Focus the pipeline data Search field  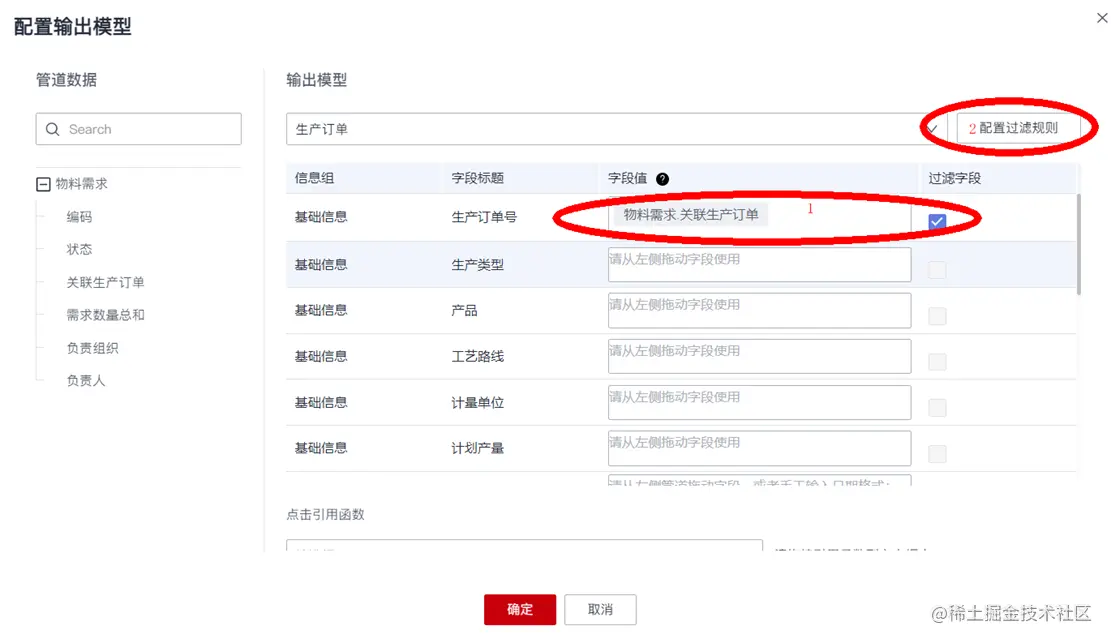[138, 129]
